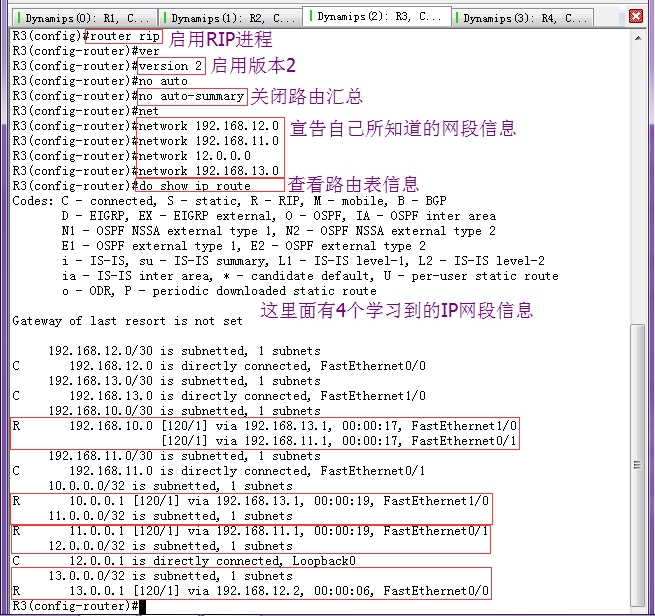Click the vertical scrollbar thumb
Viewport: 655px width, 616px height.
click(x=637, y=465)
